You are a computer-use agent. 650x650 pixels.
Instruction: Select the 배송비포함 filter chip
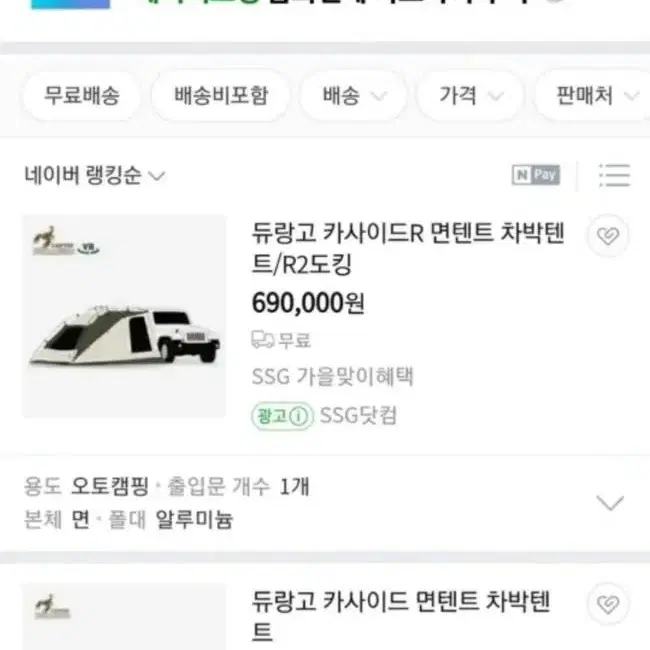221,96
